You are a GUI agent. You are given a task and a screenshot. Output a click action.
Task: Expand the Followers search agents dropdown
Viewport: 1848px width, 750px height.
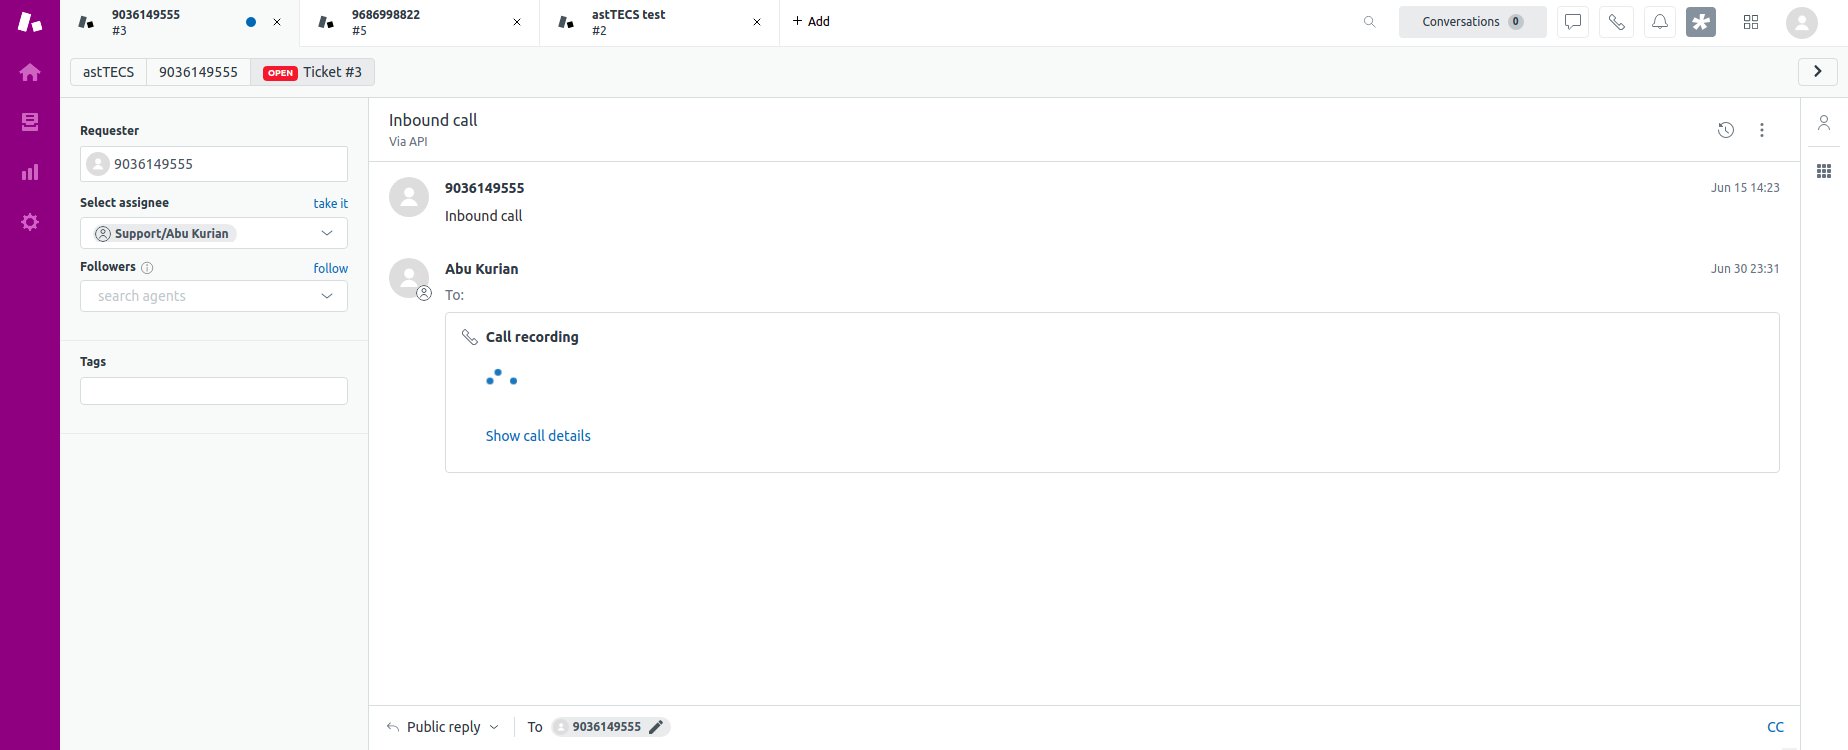(x=214, y=296)
